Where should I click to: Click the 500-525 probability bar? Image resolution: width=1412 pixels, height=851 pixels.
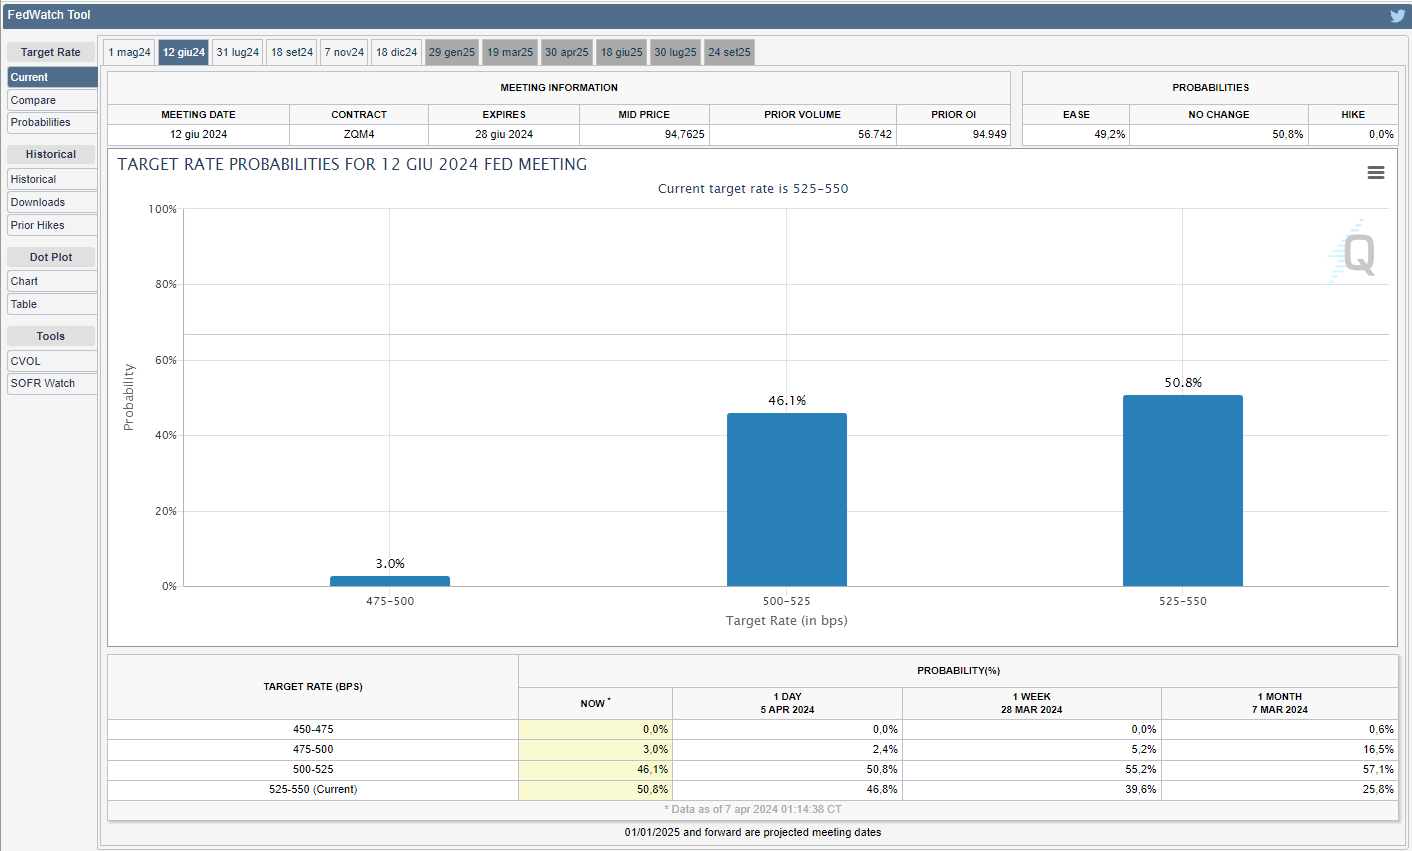pyautogui.click(x=786, y=500)
